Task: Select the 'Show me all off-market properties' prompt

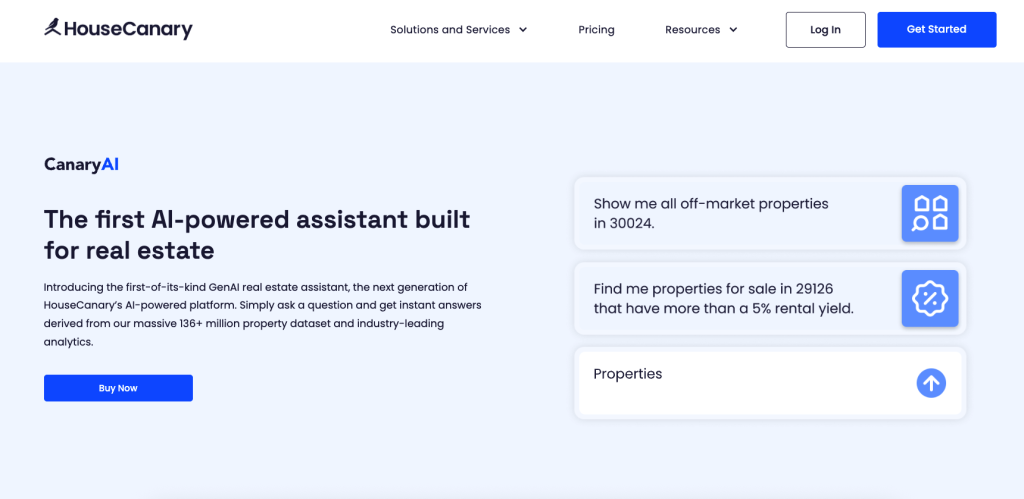Action: point(770,213)
